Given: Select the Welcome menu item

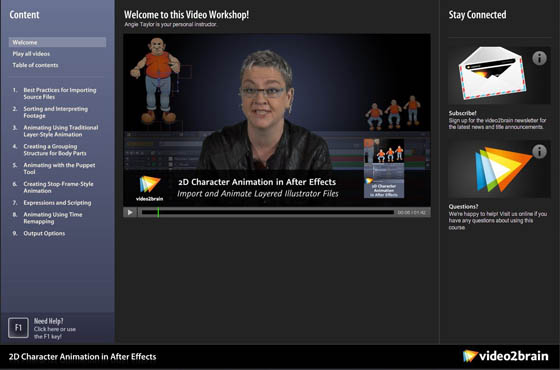Looking at the screenshot, I should coord(57,42).
